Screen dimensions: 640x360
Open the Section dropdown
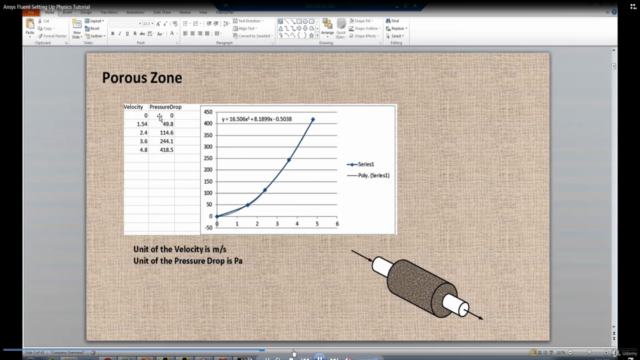(x=95, y=36)
